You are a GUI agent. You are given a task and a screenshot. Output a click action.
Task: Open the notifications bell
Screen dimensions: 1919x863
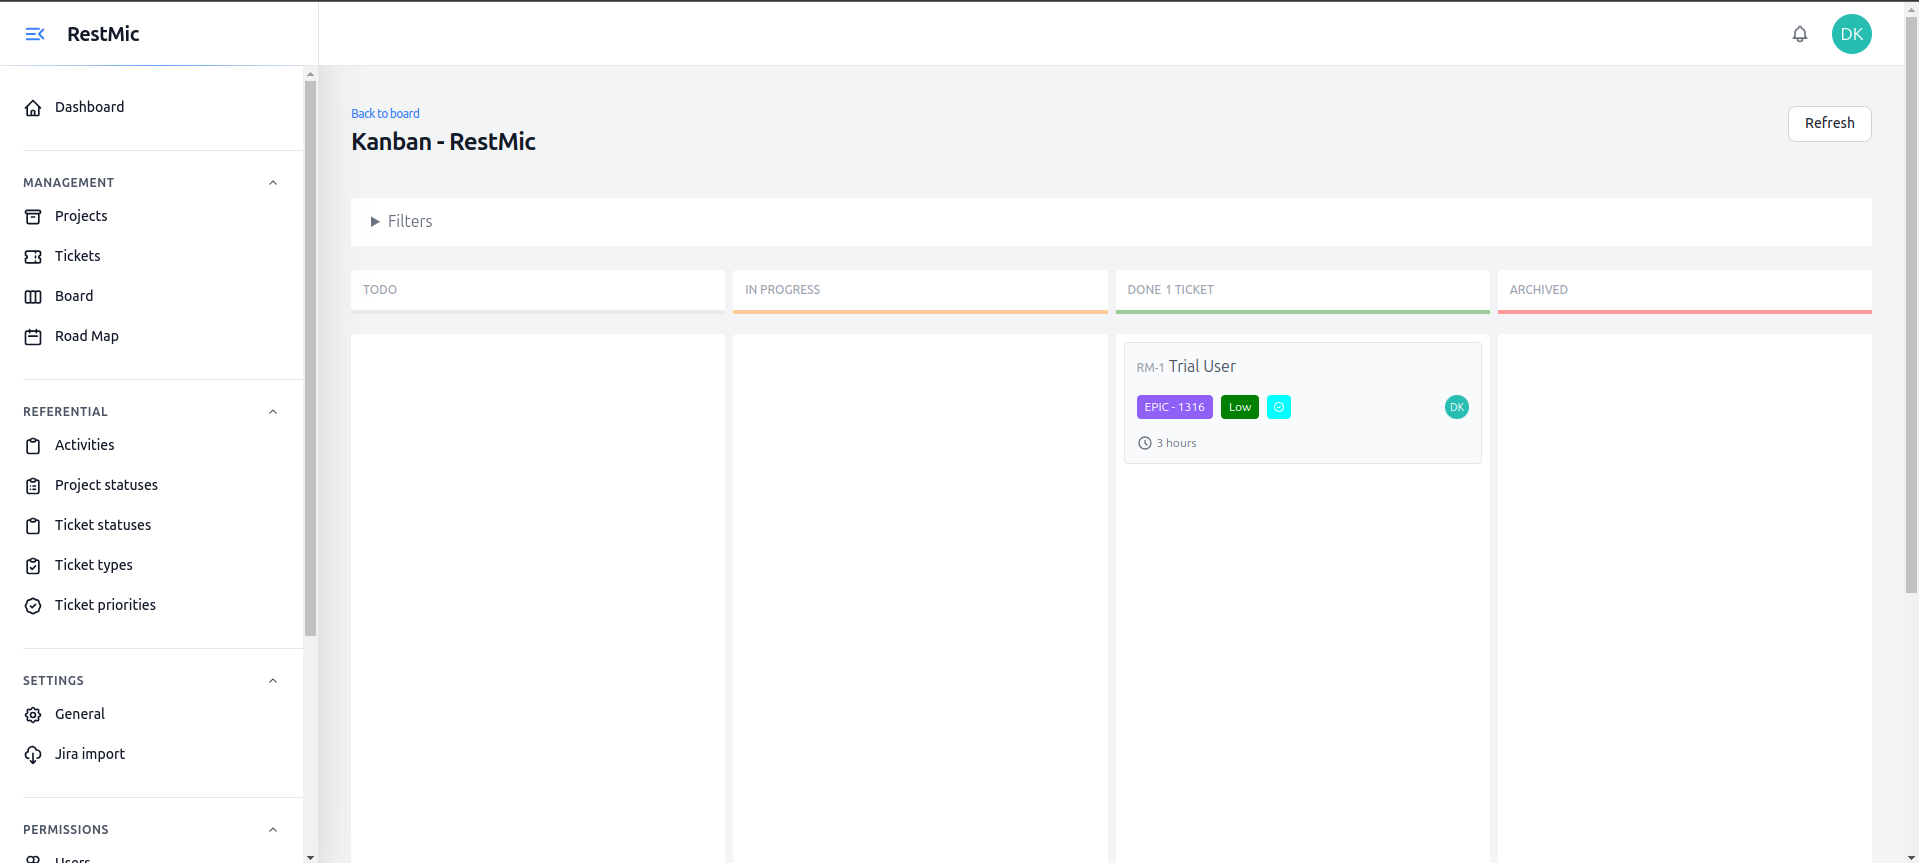(x=1800, y=34)
